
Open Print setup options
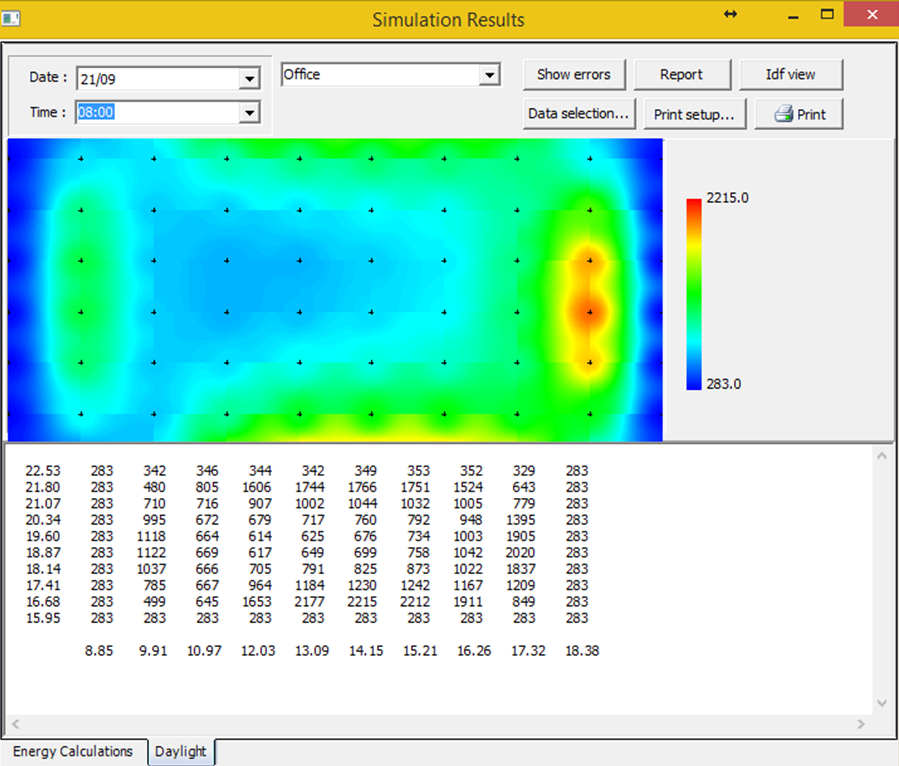(x=694, y=114)
